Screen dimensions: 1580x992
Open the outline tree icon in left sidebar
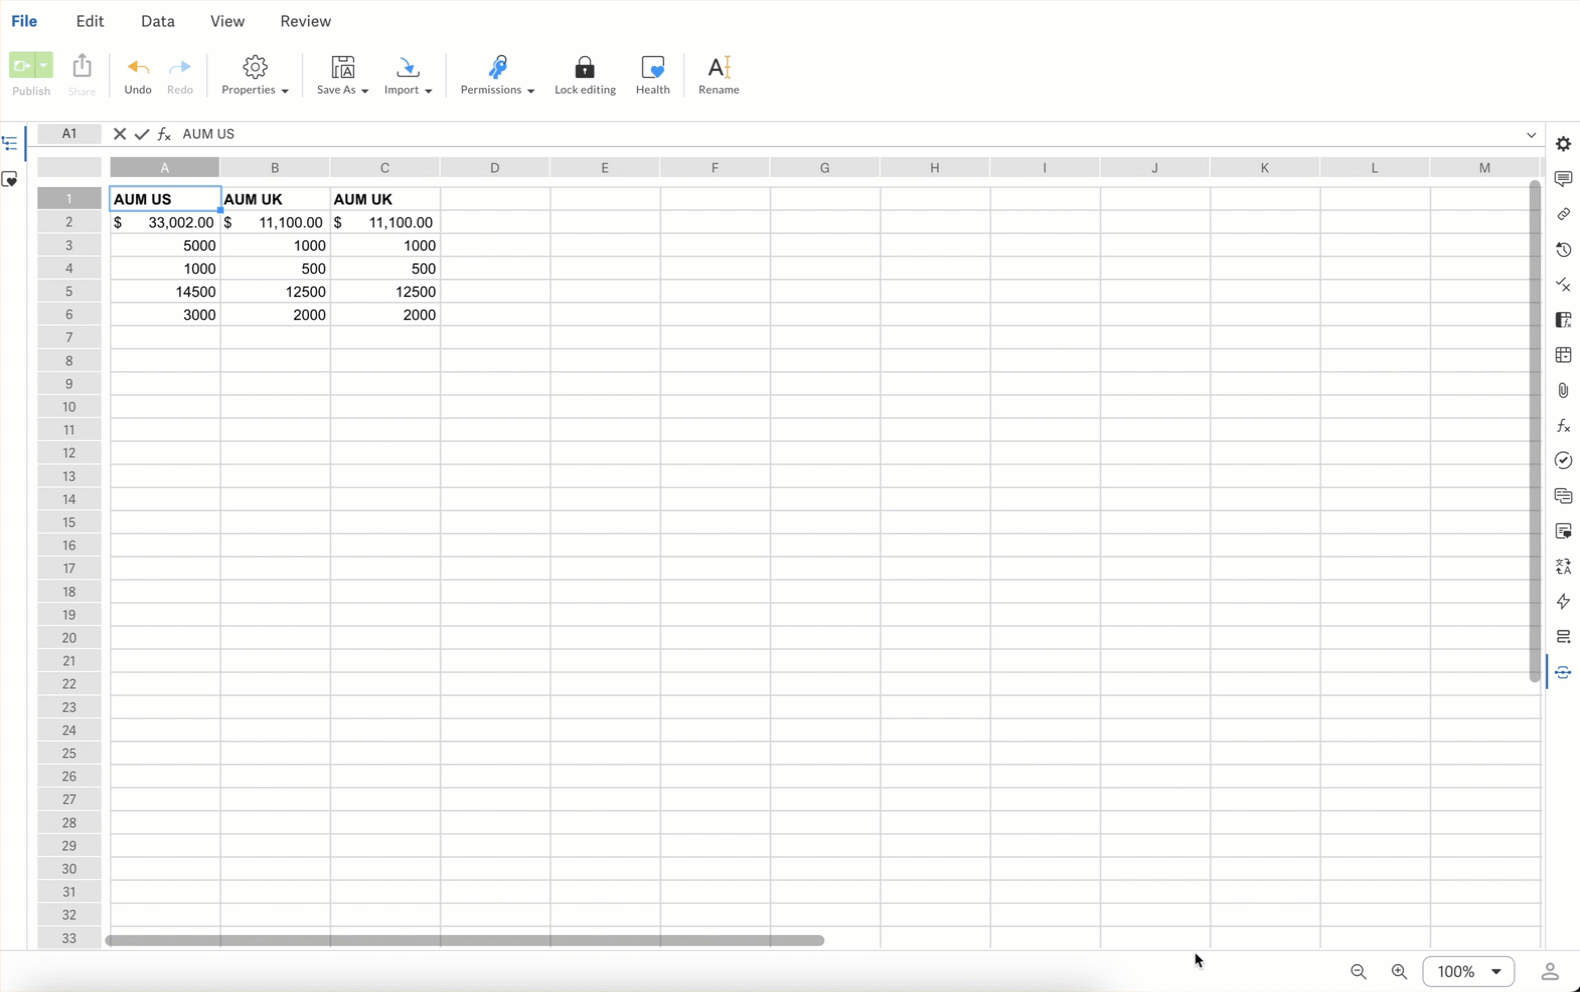[x=10, y=144]
